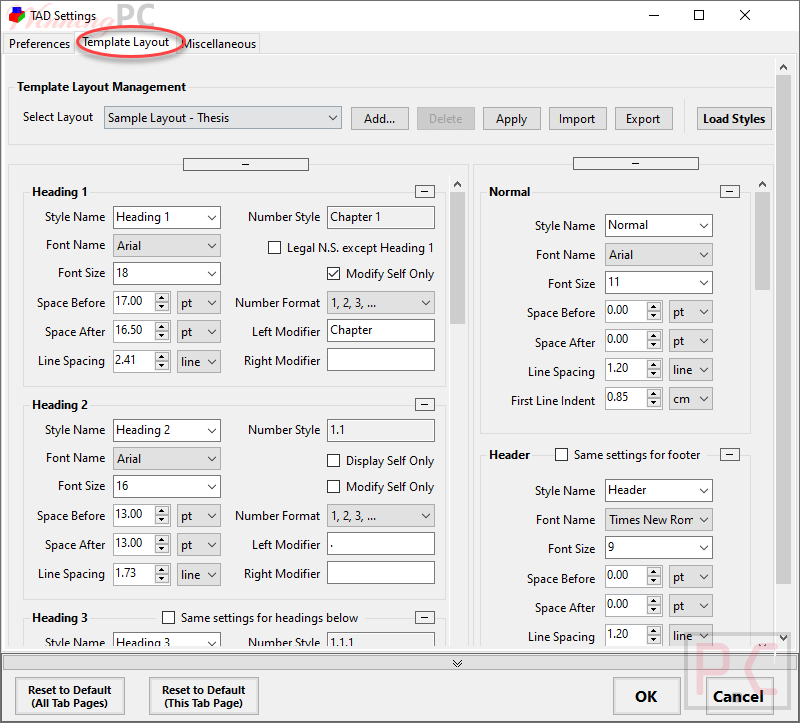Screen dimensions: 800x723
Task: Check Display Self Only under Heading 2
Action: pyautogui.click(x=333, y=461)
